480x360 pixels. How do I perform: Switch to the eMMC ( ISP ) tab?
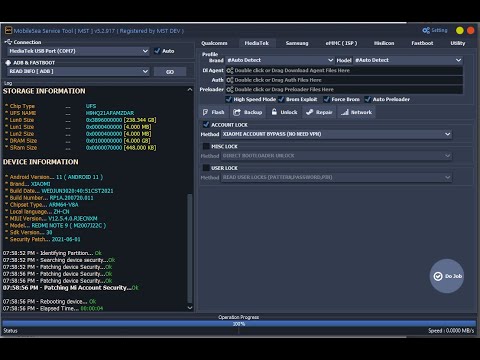(341, 43)
